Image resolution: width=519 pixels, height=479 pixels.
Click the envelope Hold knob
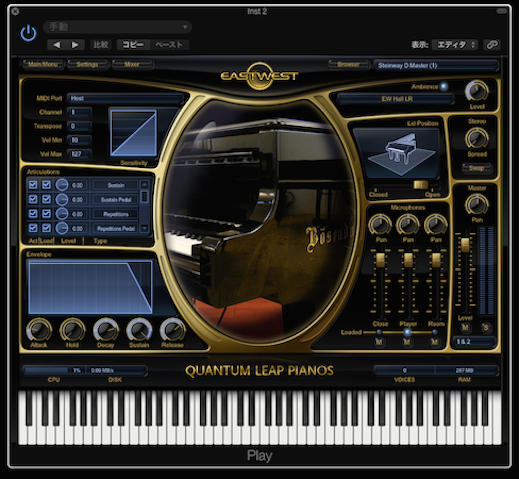[x=72, y=330]
